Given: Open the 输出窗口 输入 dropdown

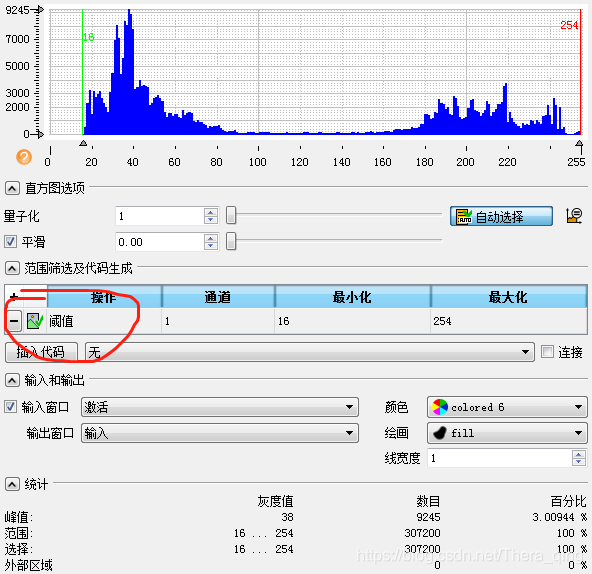Looking at the screenshot, I should [220, 433].
